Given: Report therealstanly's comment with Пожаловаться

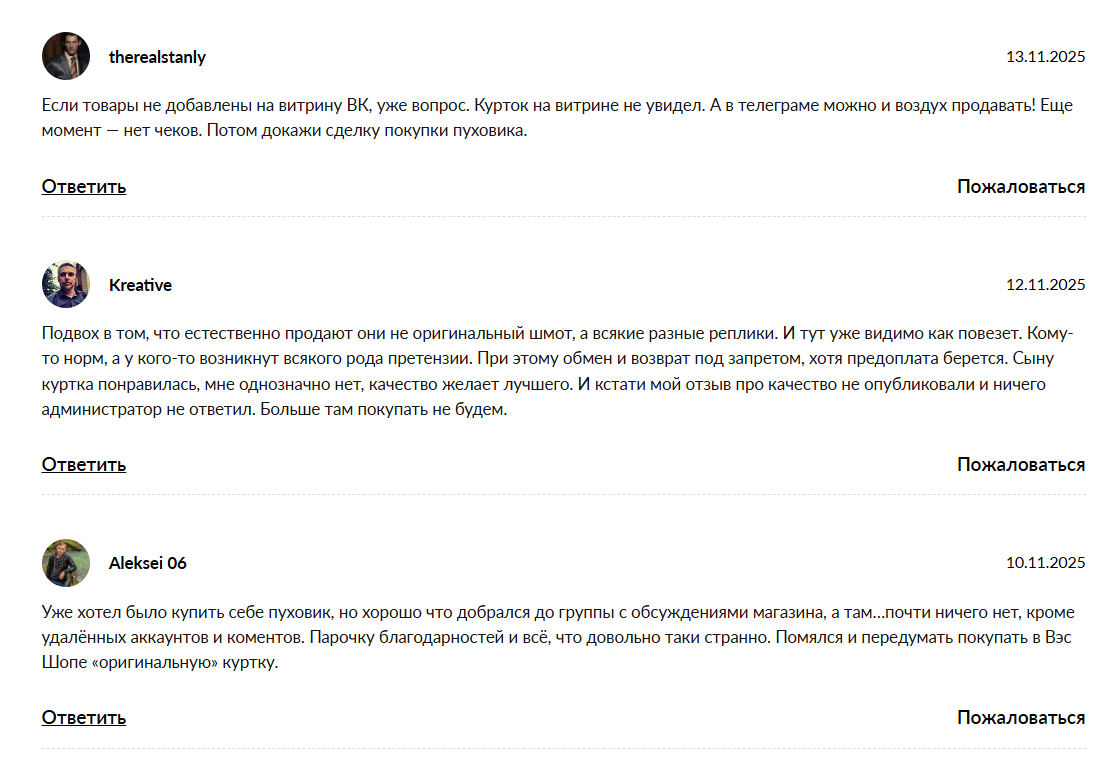Looking at the screenshot, I should pyautogui.click(x=1020, y=186).
